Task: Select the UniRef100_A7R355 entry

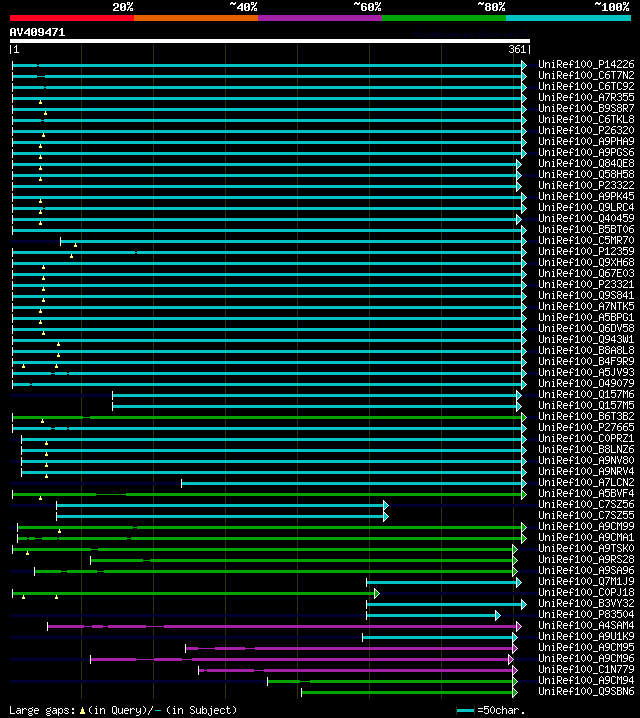Action: click(x=586, y=97)
